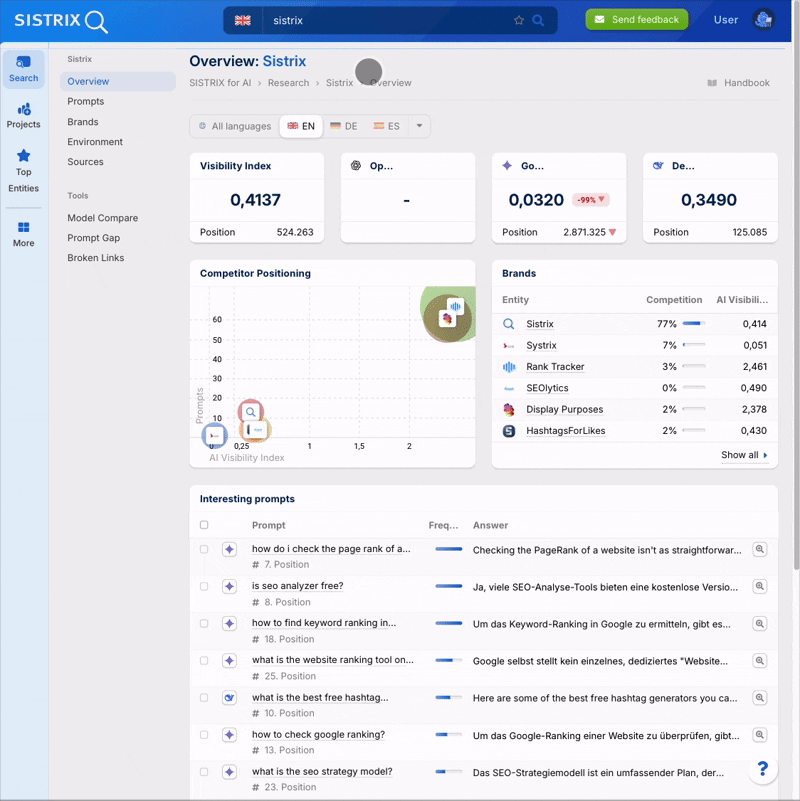
Task: Tick checkbox for 'how to check google ranking?'
Action: 204,735
